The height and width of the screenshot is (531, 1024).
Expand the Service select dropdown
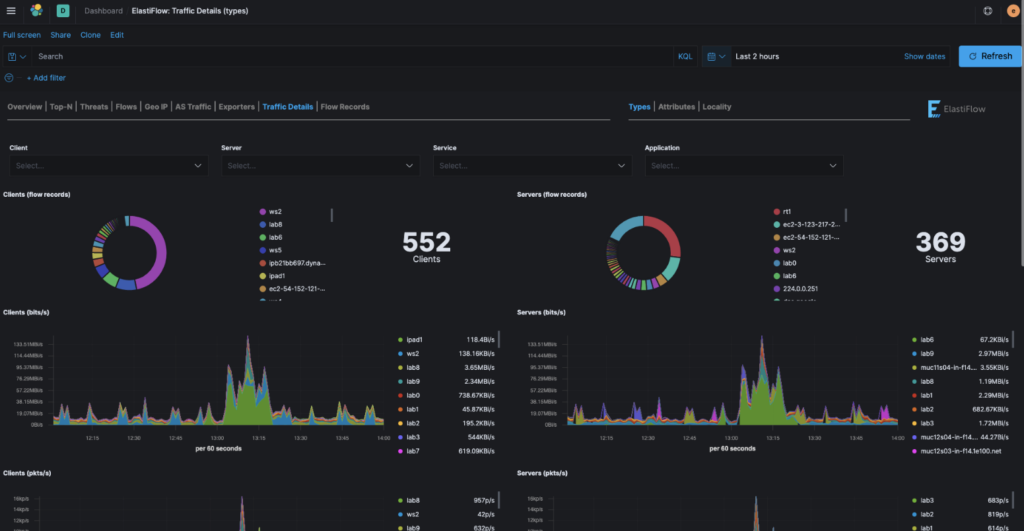click(532, 166)
